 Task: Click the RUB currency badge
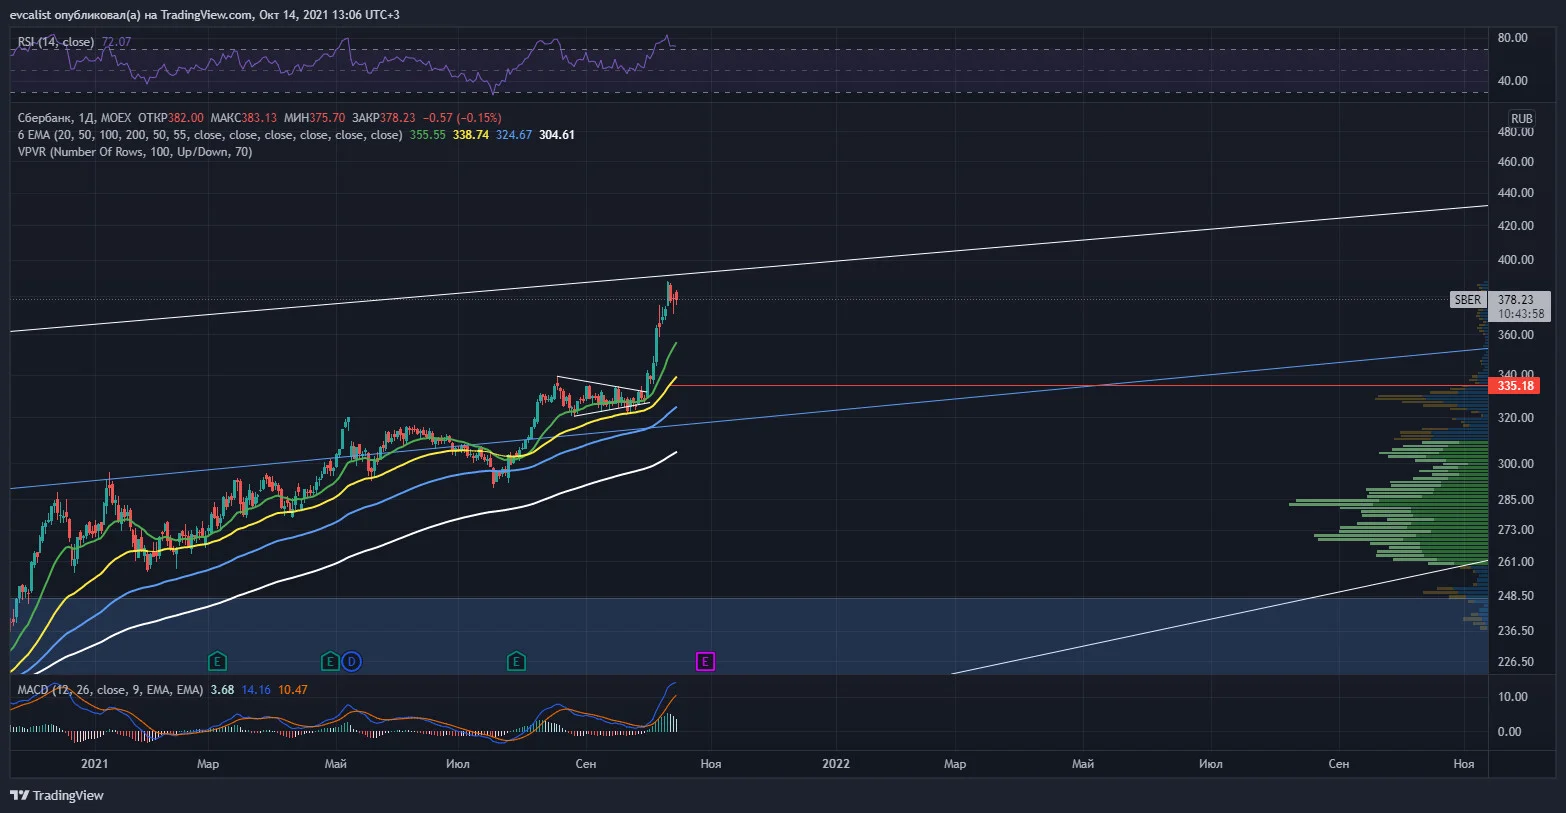[x=1521, y=118]
